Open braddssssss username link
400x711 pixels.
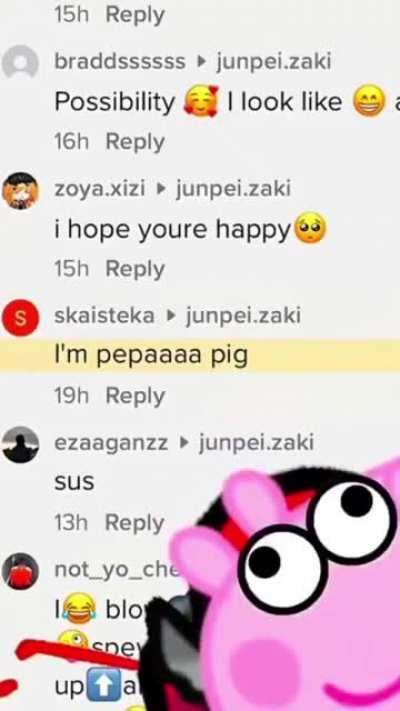(x=120, y=62)
